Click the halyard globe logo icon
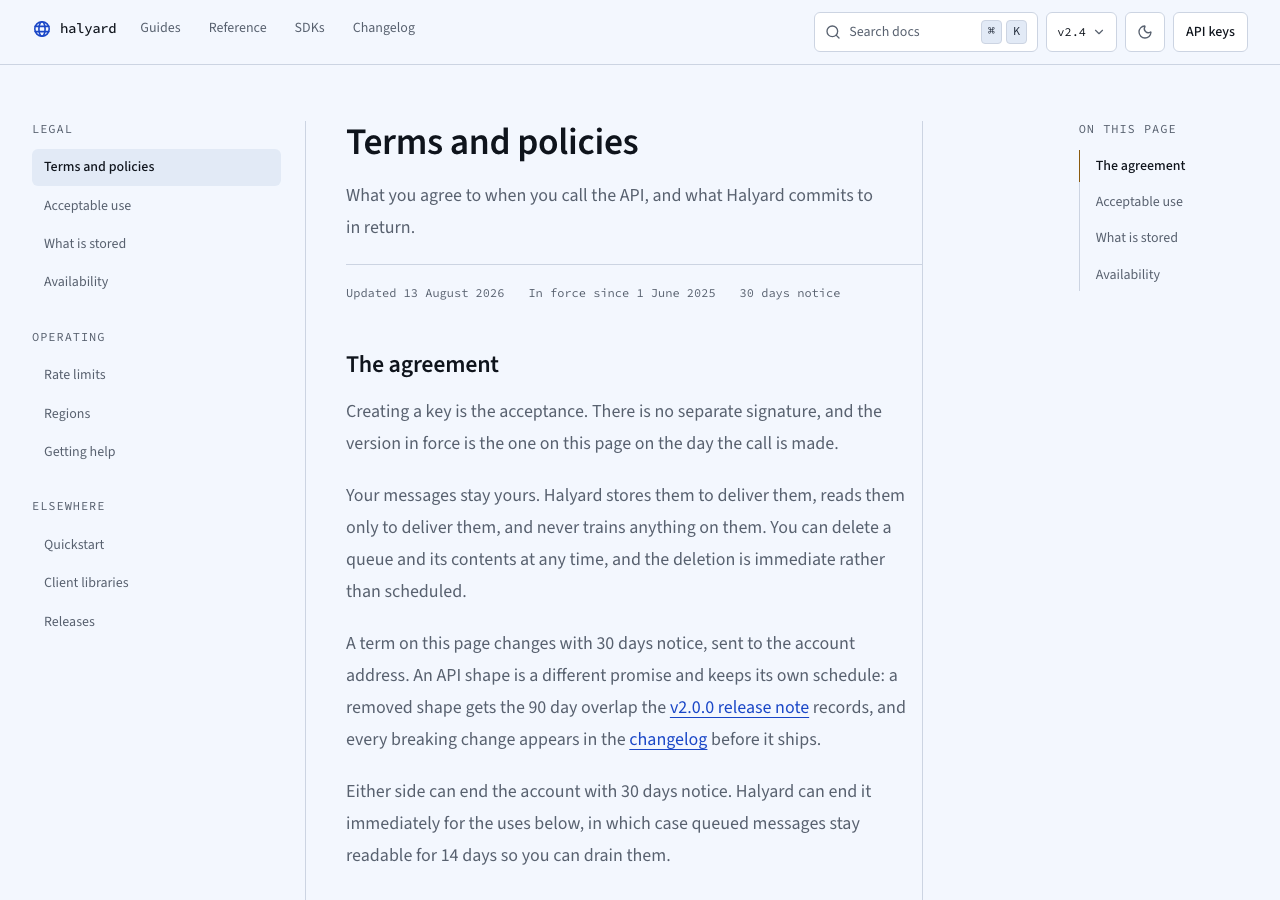1280x900 pixels. tap(42, 29)
